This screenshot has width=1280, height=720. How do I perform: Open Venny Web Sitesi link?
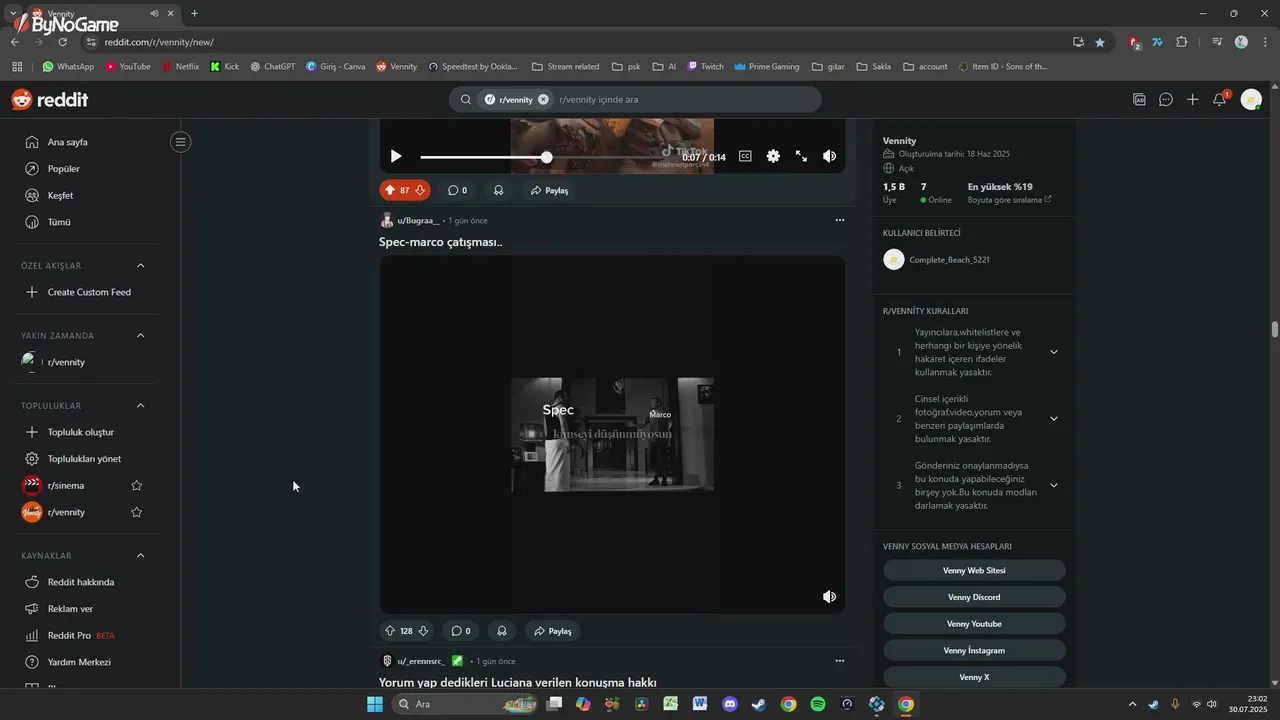pos(974,570)
